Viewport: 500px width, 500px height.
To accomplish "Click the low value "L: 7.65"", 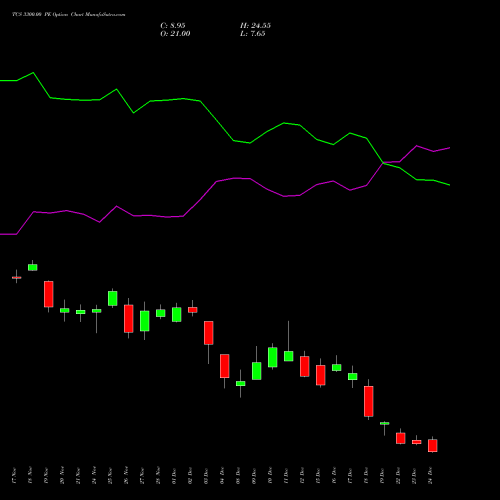I will click(x=253, y=34).
